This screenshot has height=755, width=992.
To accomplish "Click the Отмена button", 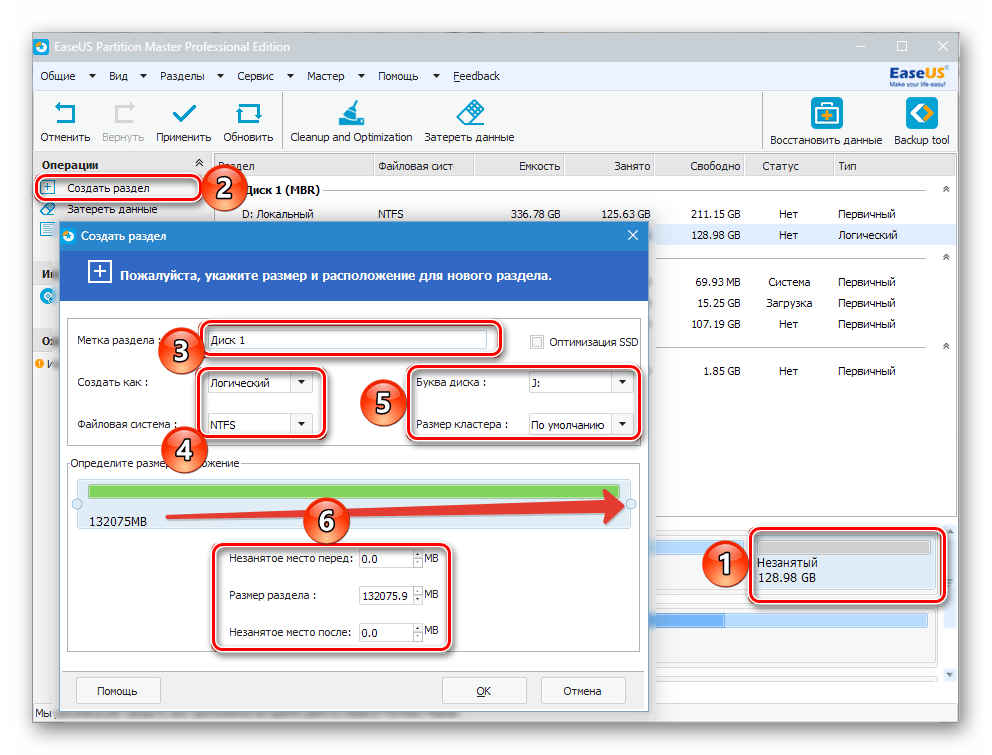I will click(583, 690).
